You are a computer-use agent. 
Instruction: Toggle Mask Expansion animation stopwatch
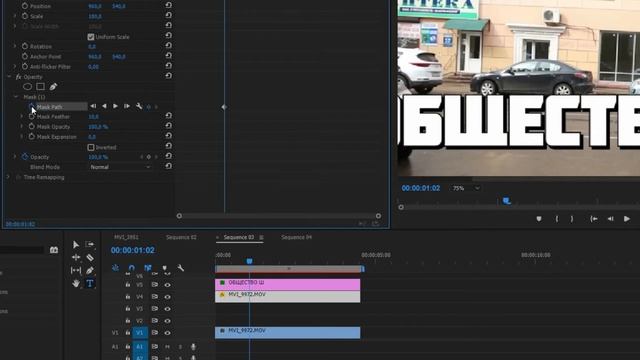31,137
